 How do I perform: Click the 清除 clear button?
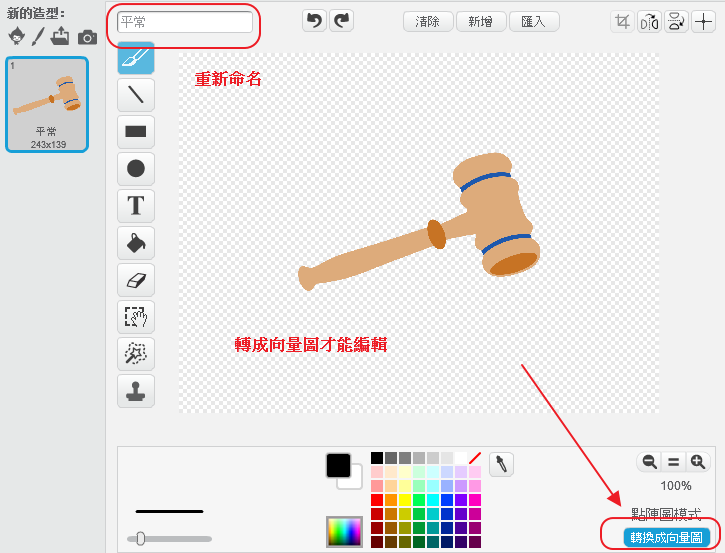point(428,21)
